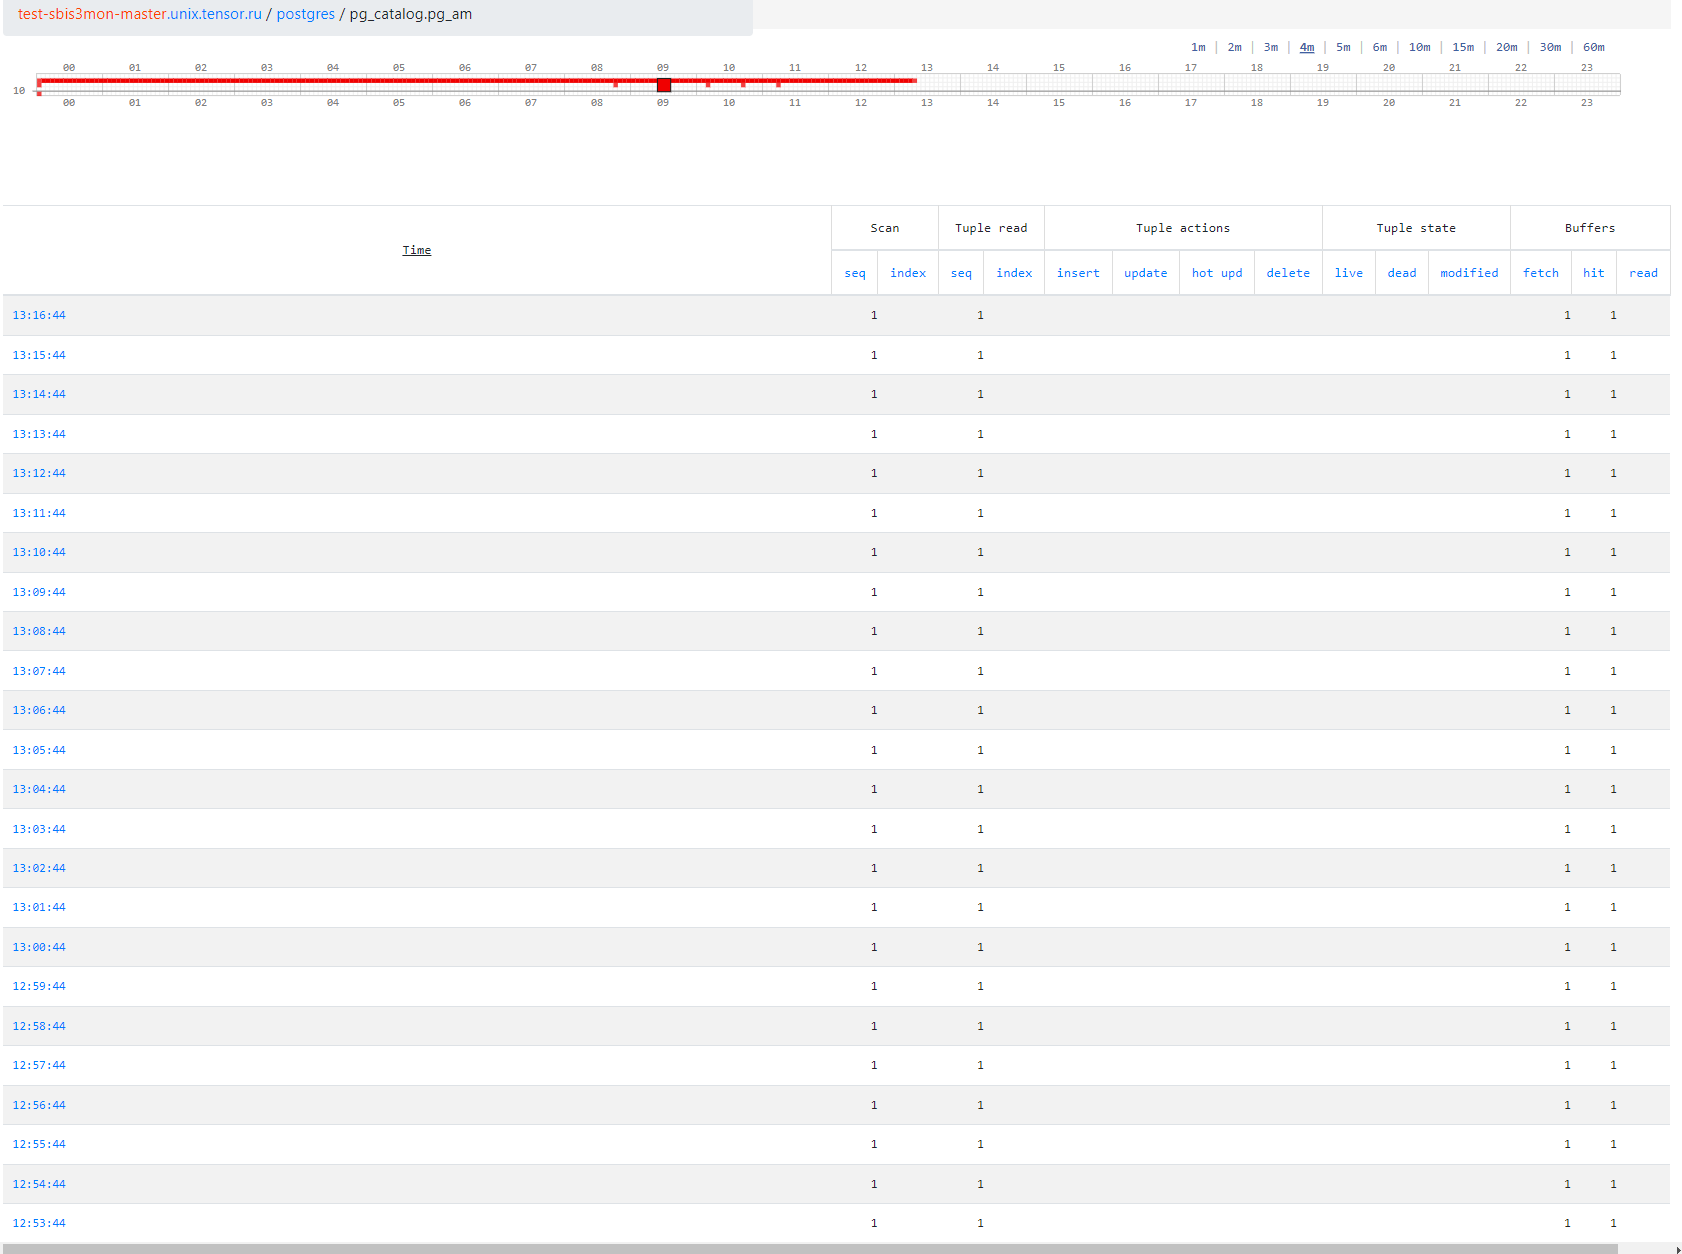The width and height of the screenshot is (1682, 1254).
Task: Sort by hot upd column
Action: tap(1217, 273)
